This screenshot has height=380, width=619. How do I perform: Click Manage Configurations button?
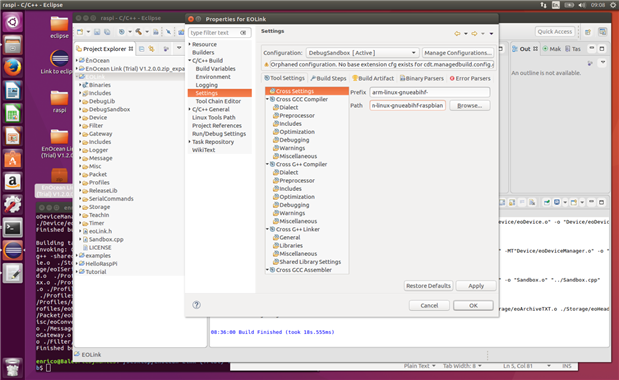pos(458,52)
